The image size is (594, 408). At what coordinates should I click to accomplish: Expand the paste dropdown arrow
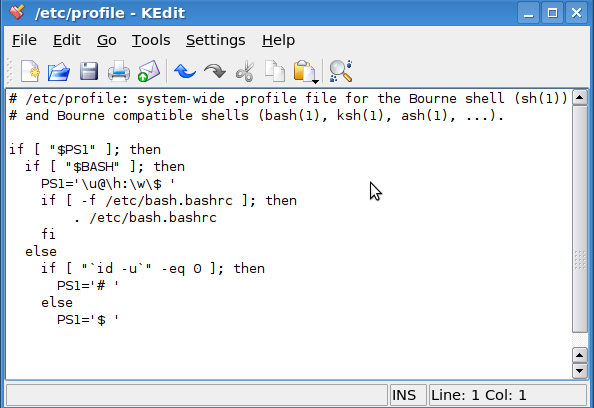pyautogui.click(x=315, y=81)
